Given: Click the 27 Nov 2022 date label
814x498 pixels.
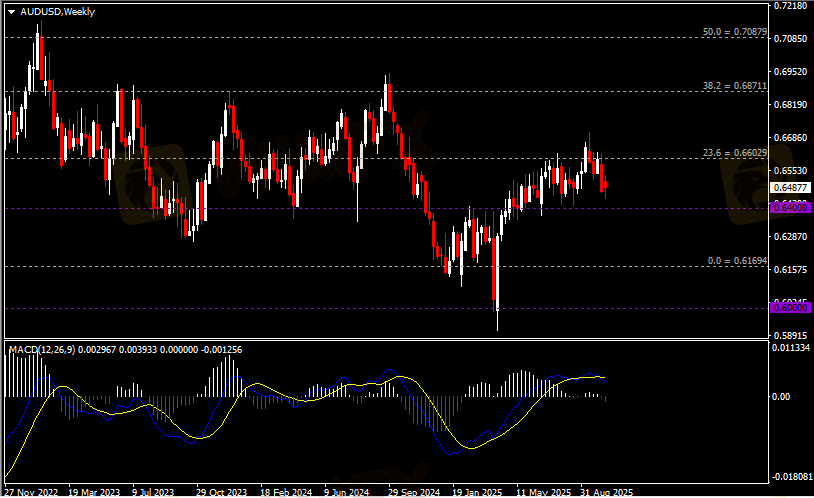Looking at the screenshot, I should click(31, 492).
